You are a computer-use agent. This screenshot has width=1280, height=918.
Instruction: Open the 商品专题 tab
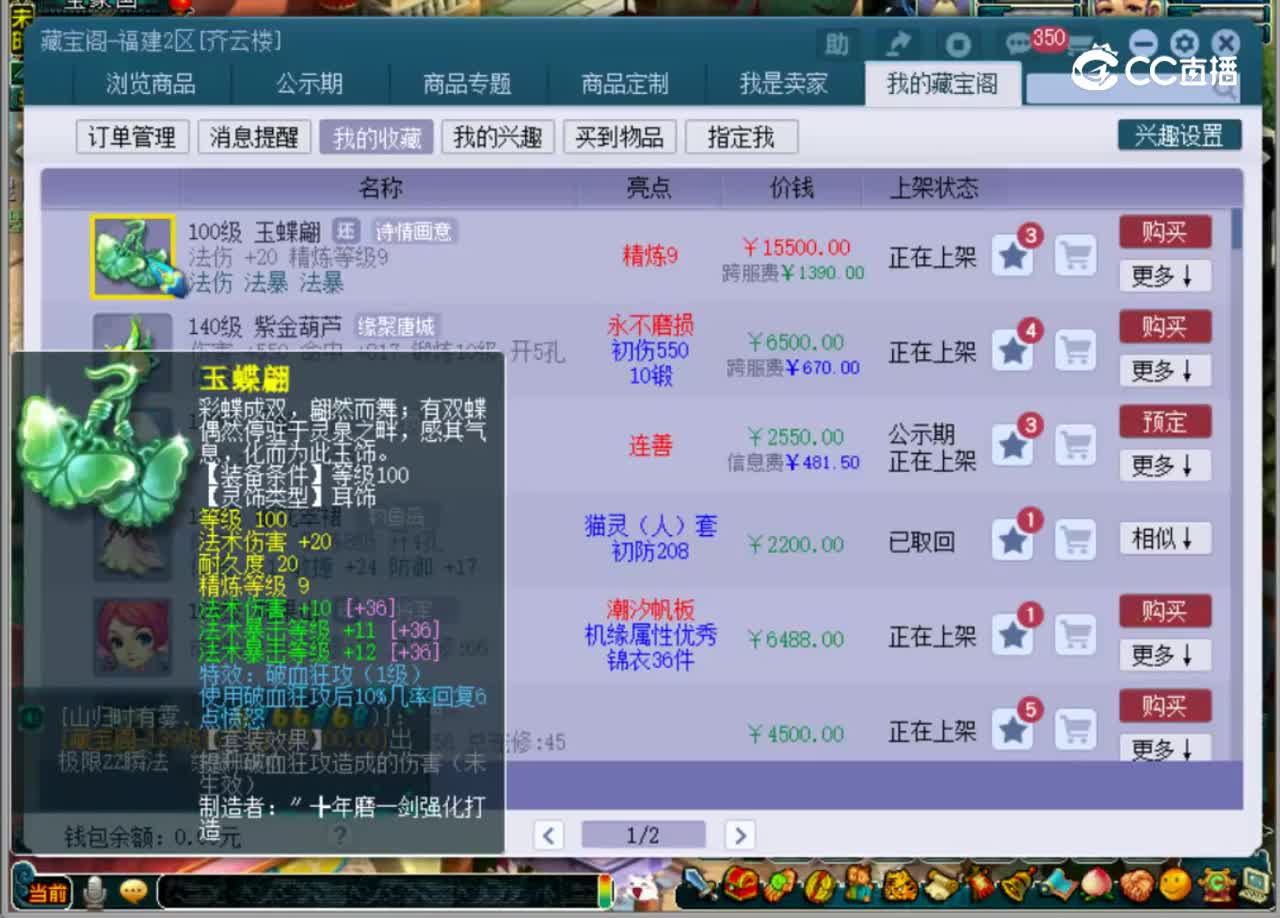(x=467, y=84)
